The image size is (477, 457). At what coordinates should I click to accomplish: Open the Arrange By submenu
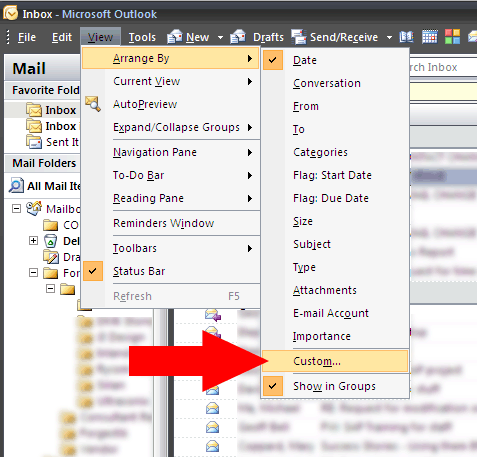pyautogui.click(x=171, y=58)
